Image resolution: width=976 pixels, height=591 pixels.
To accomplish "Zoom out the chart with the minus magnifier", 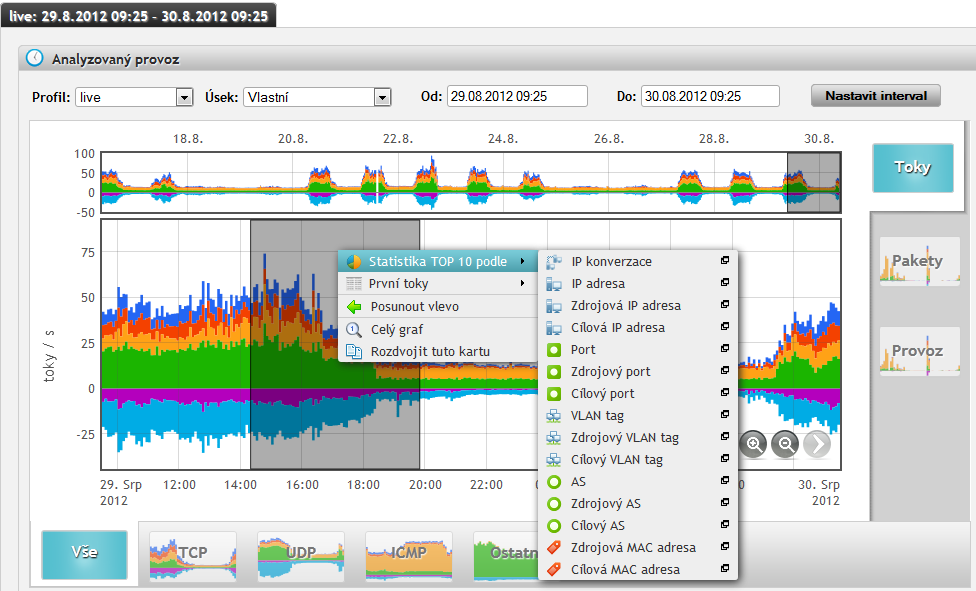I will [x=786, y=445].
